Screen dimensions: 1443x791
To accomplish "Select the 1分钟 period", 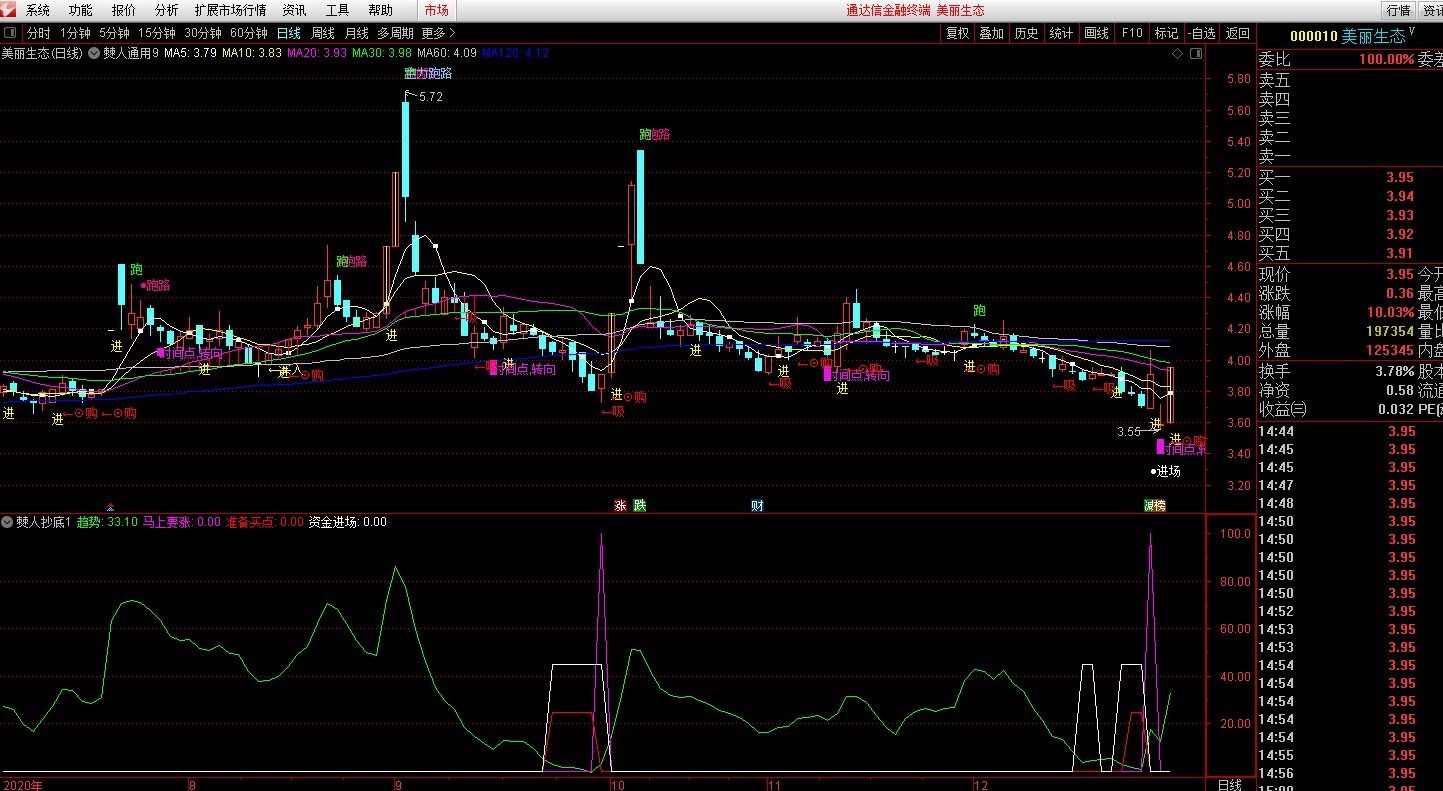I will [x=75, y=33].
